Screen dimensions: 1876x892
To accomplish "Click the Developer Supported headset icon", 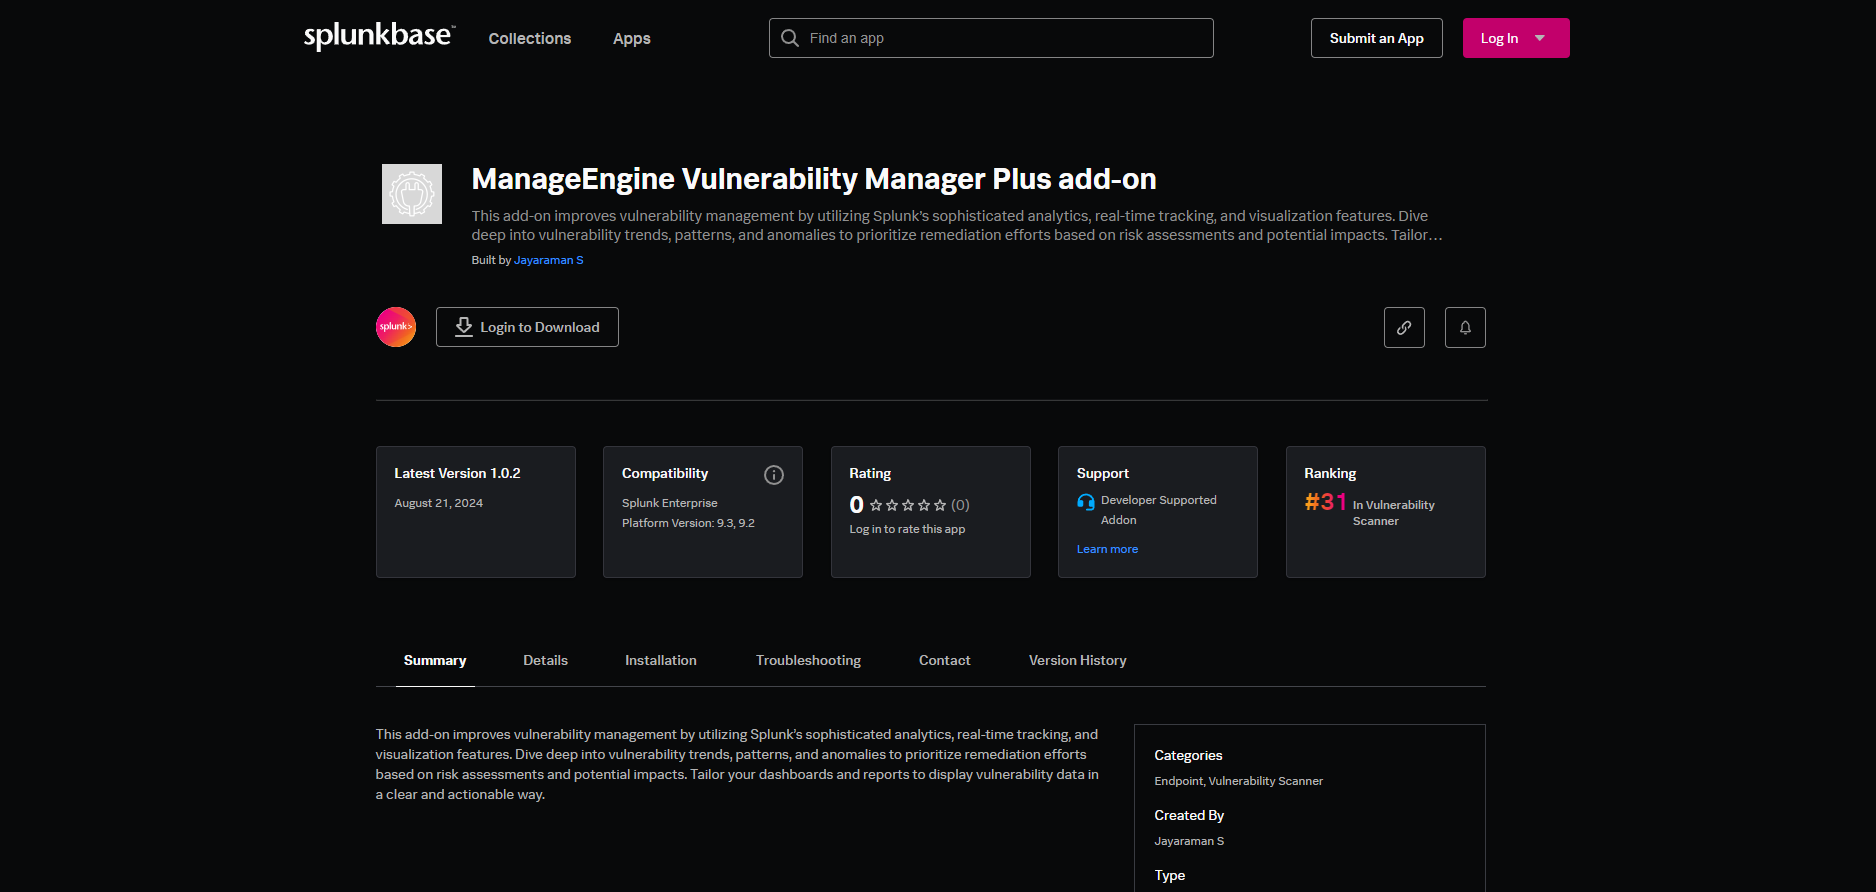I will 1086,501.
